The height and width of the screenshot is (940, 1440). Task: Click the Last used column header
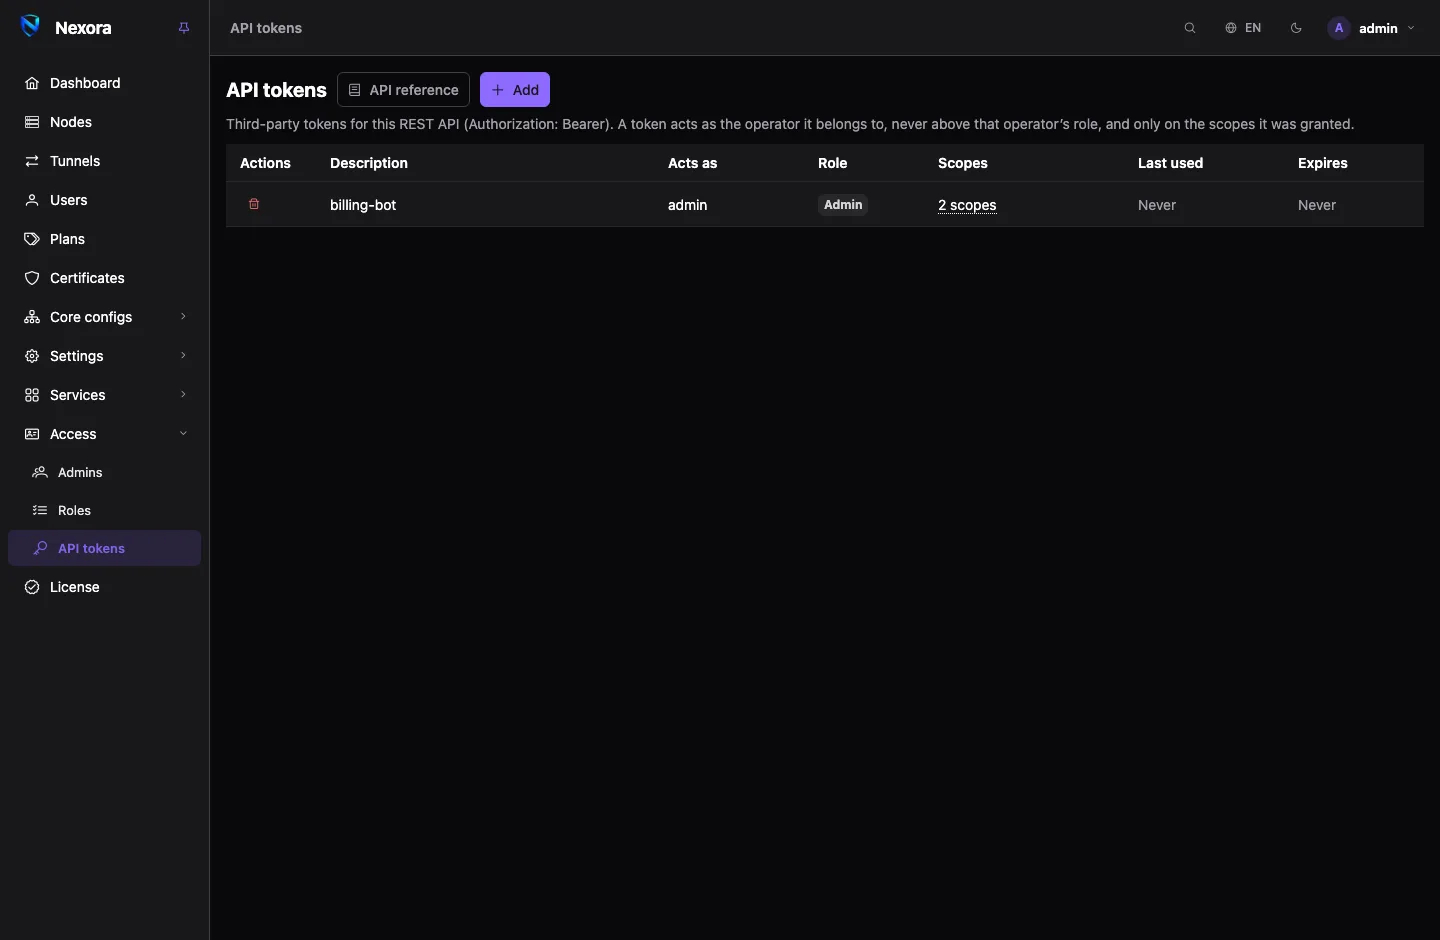[1170, 163]
